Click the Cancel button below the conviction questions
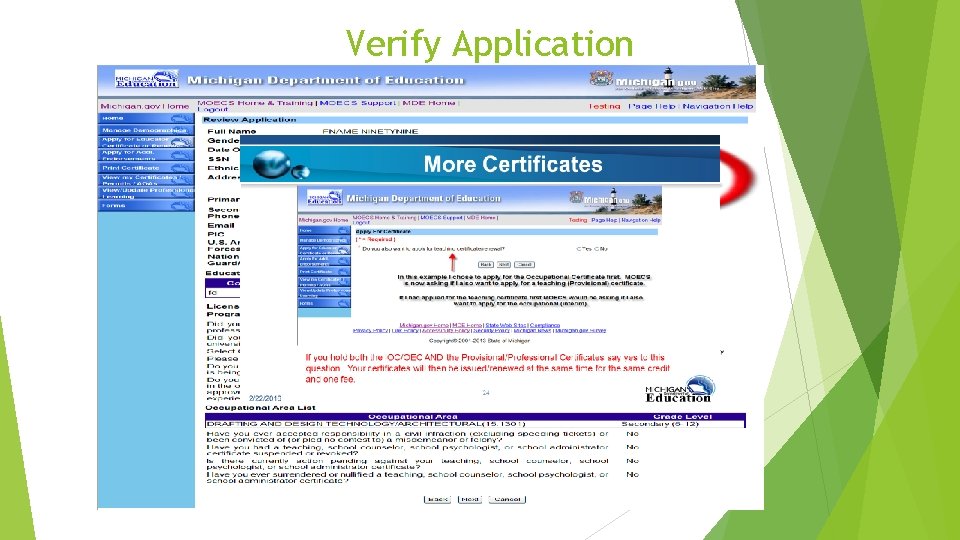960x540 pixels. 508,500
